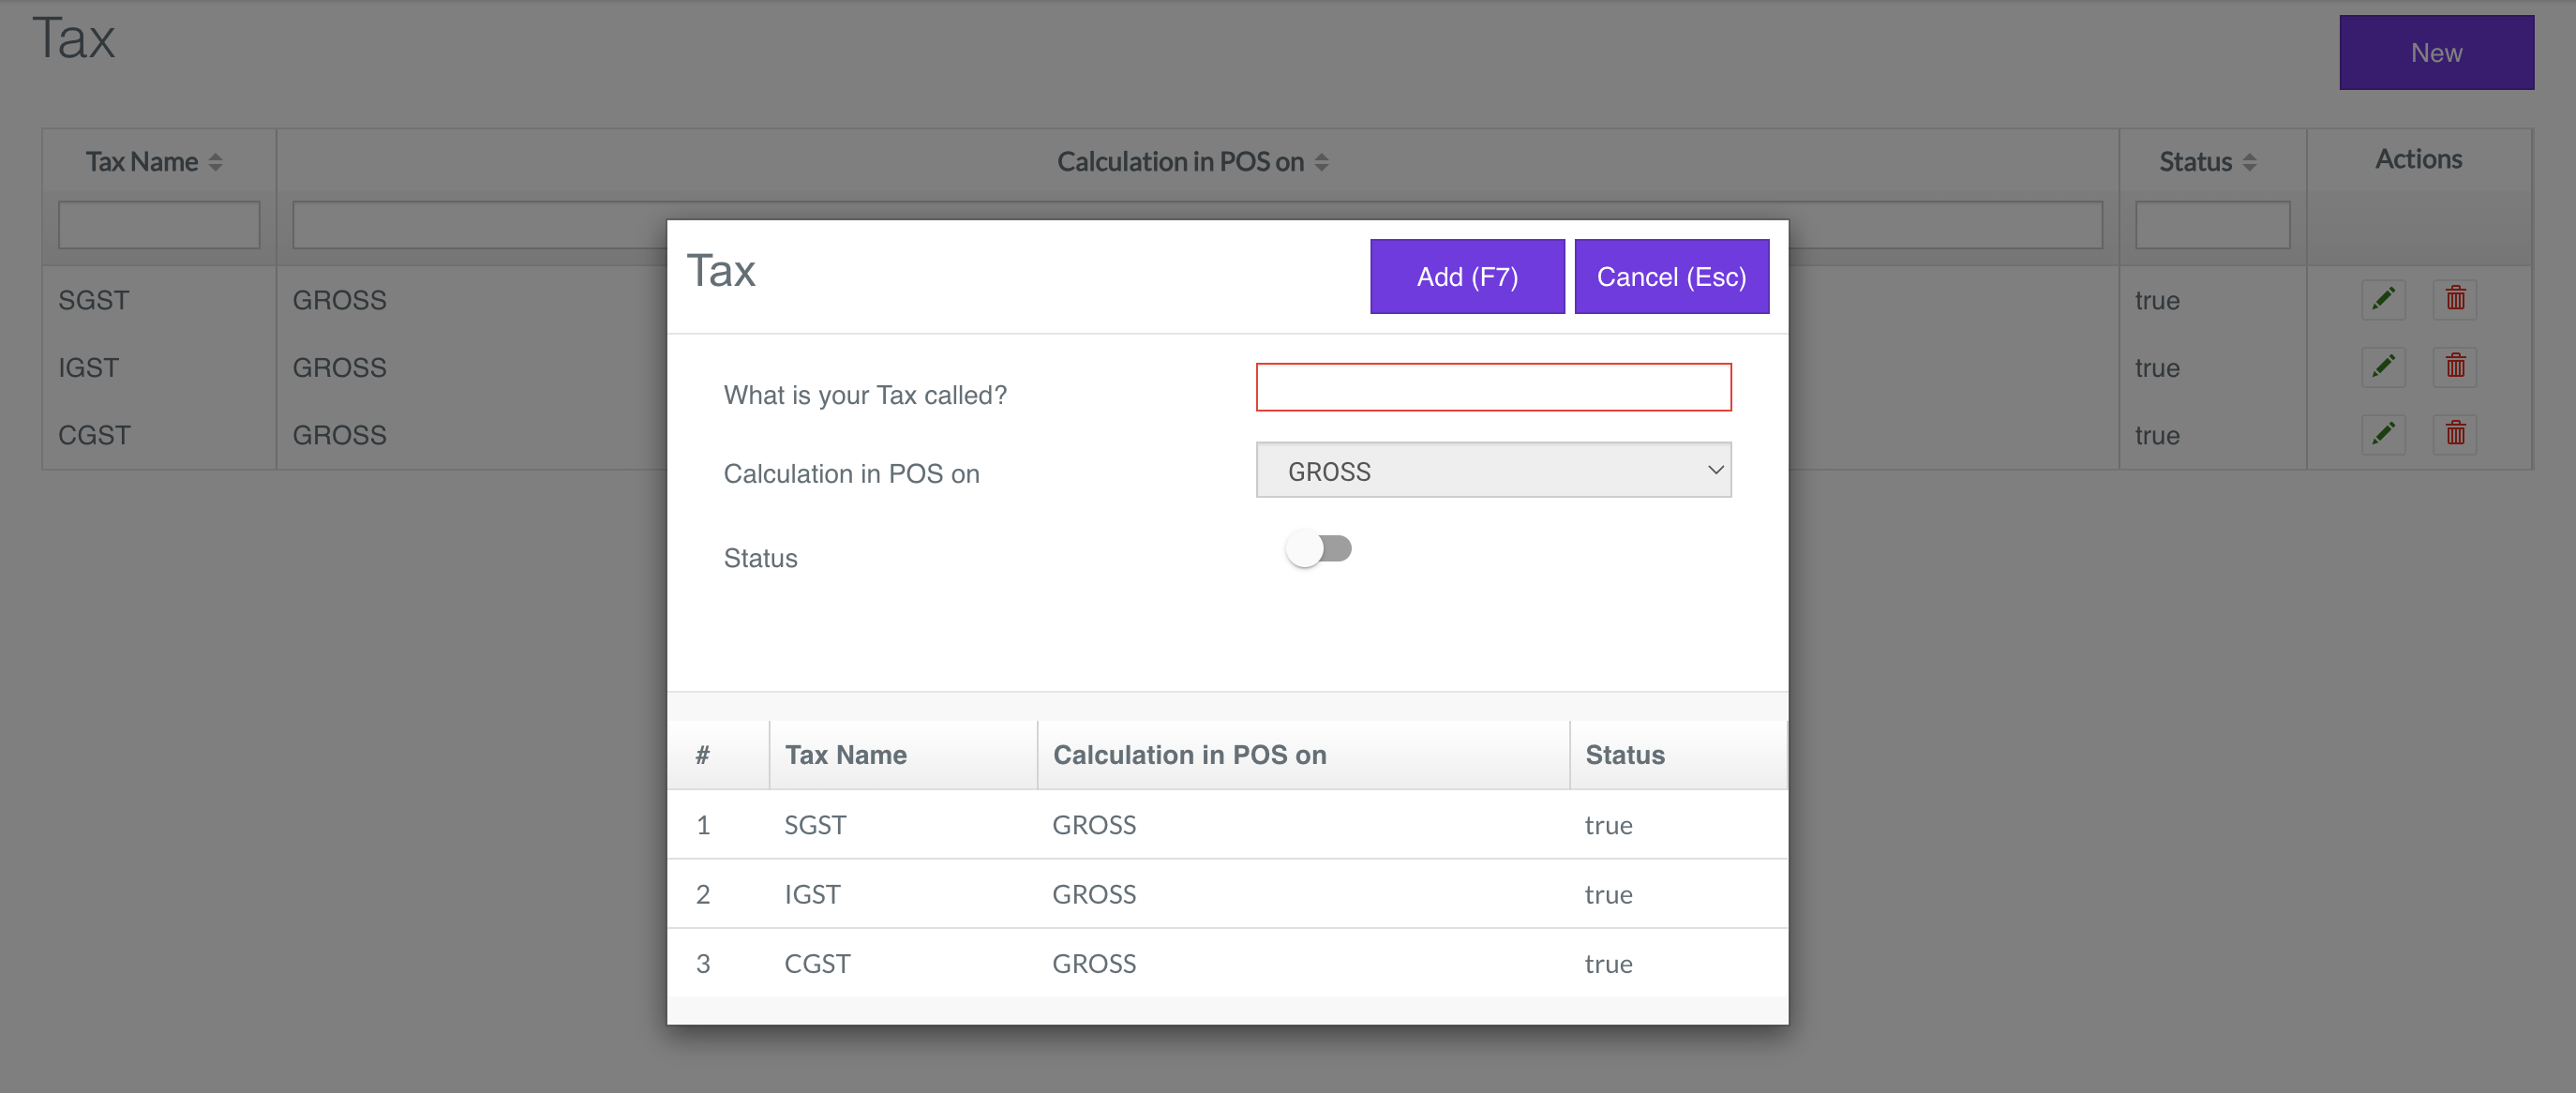Focus the 'What is your Tax called?' field
The width and height of the screenshot is (2576, 1093).
point(1493,388)
